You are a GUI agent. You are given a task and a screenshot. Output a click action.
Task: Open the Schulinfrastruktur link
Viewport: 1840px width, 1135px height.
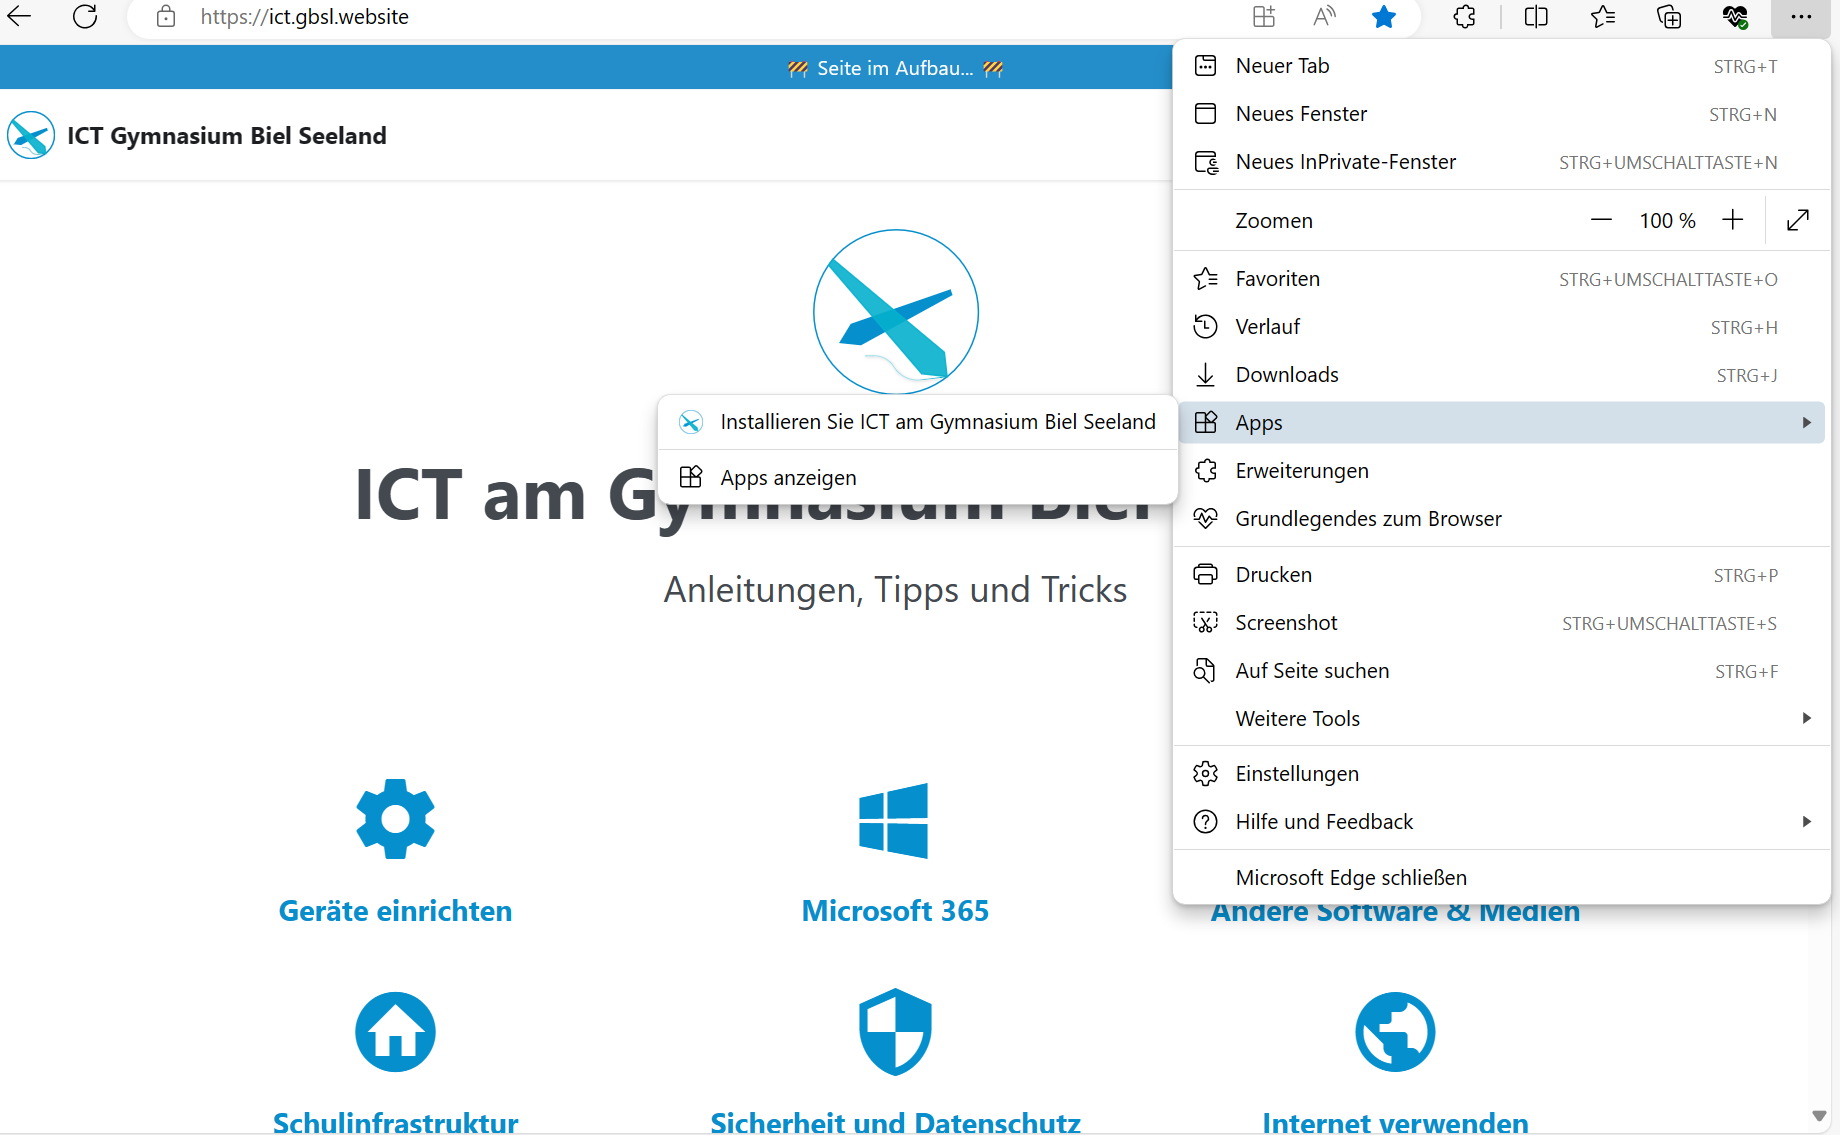pyautogui.click(x=395, y=1122)
